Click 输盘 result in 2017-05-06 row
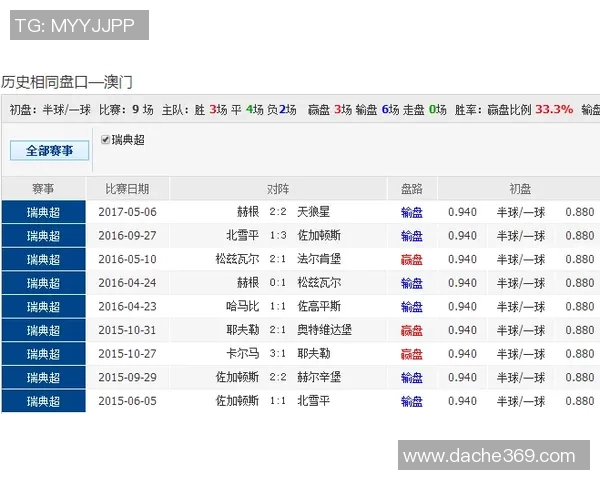Viewport: 600px width, 480px height. point(412,212)
